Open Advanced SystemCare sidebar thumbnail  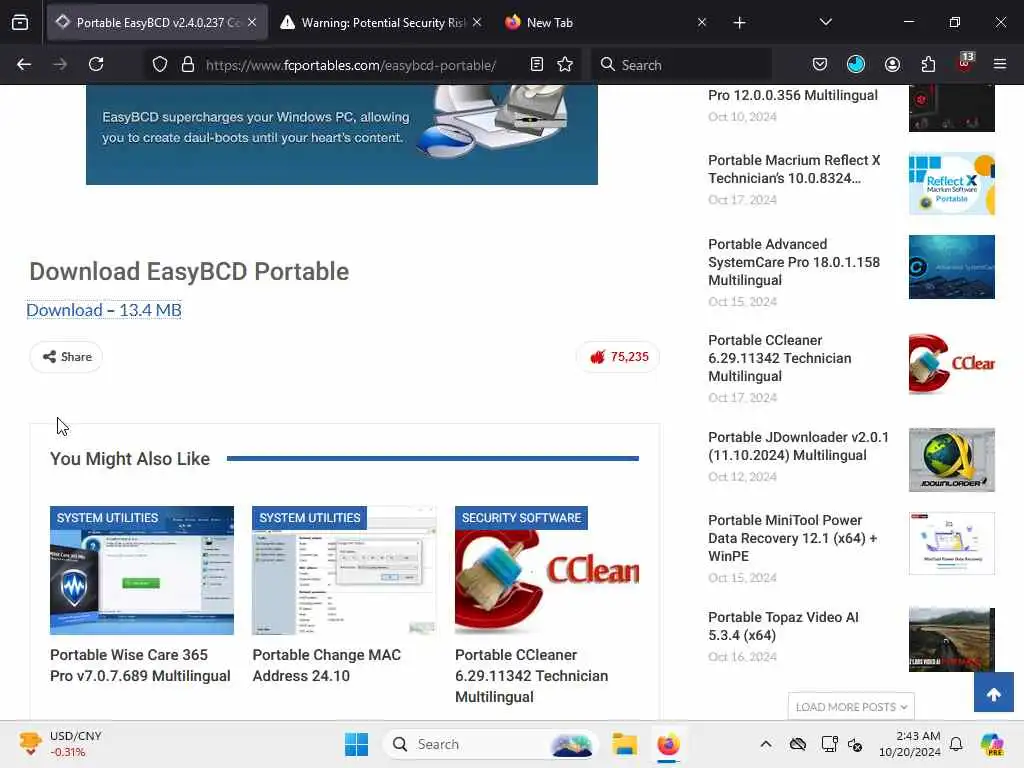tap(952, 267)
